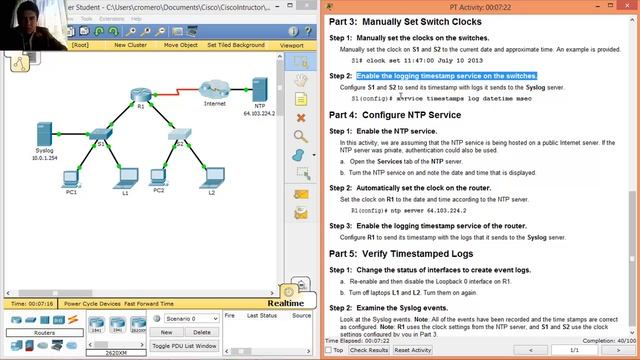The image size is (640, 360).
Task: Select R1 router in the topology
Action: pyautogui.click(x=141, y=95)
